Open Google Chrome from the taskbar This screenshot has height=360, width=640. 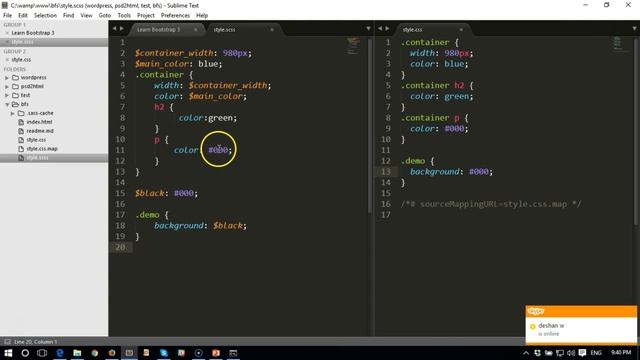click(95, 353)
